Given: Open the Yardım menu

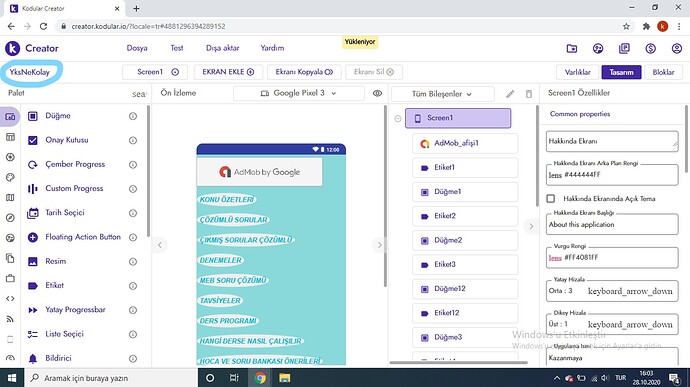Looking at the screenshot, I should [272, 48].
